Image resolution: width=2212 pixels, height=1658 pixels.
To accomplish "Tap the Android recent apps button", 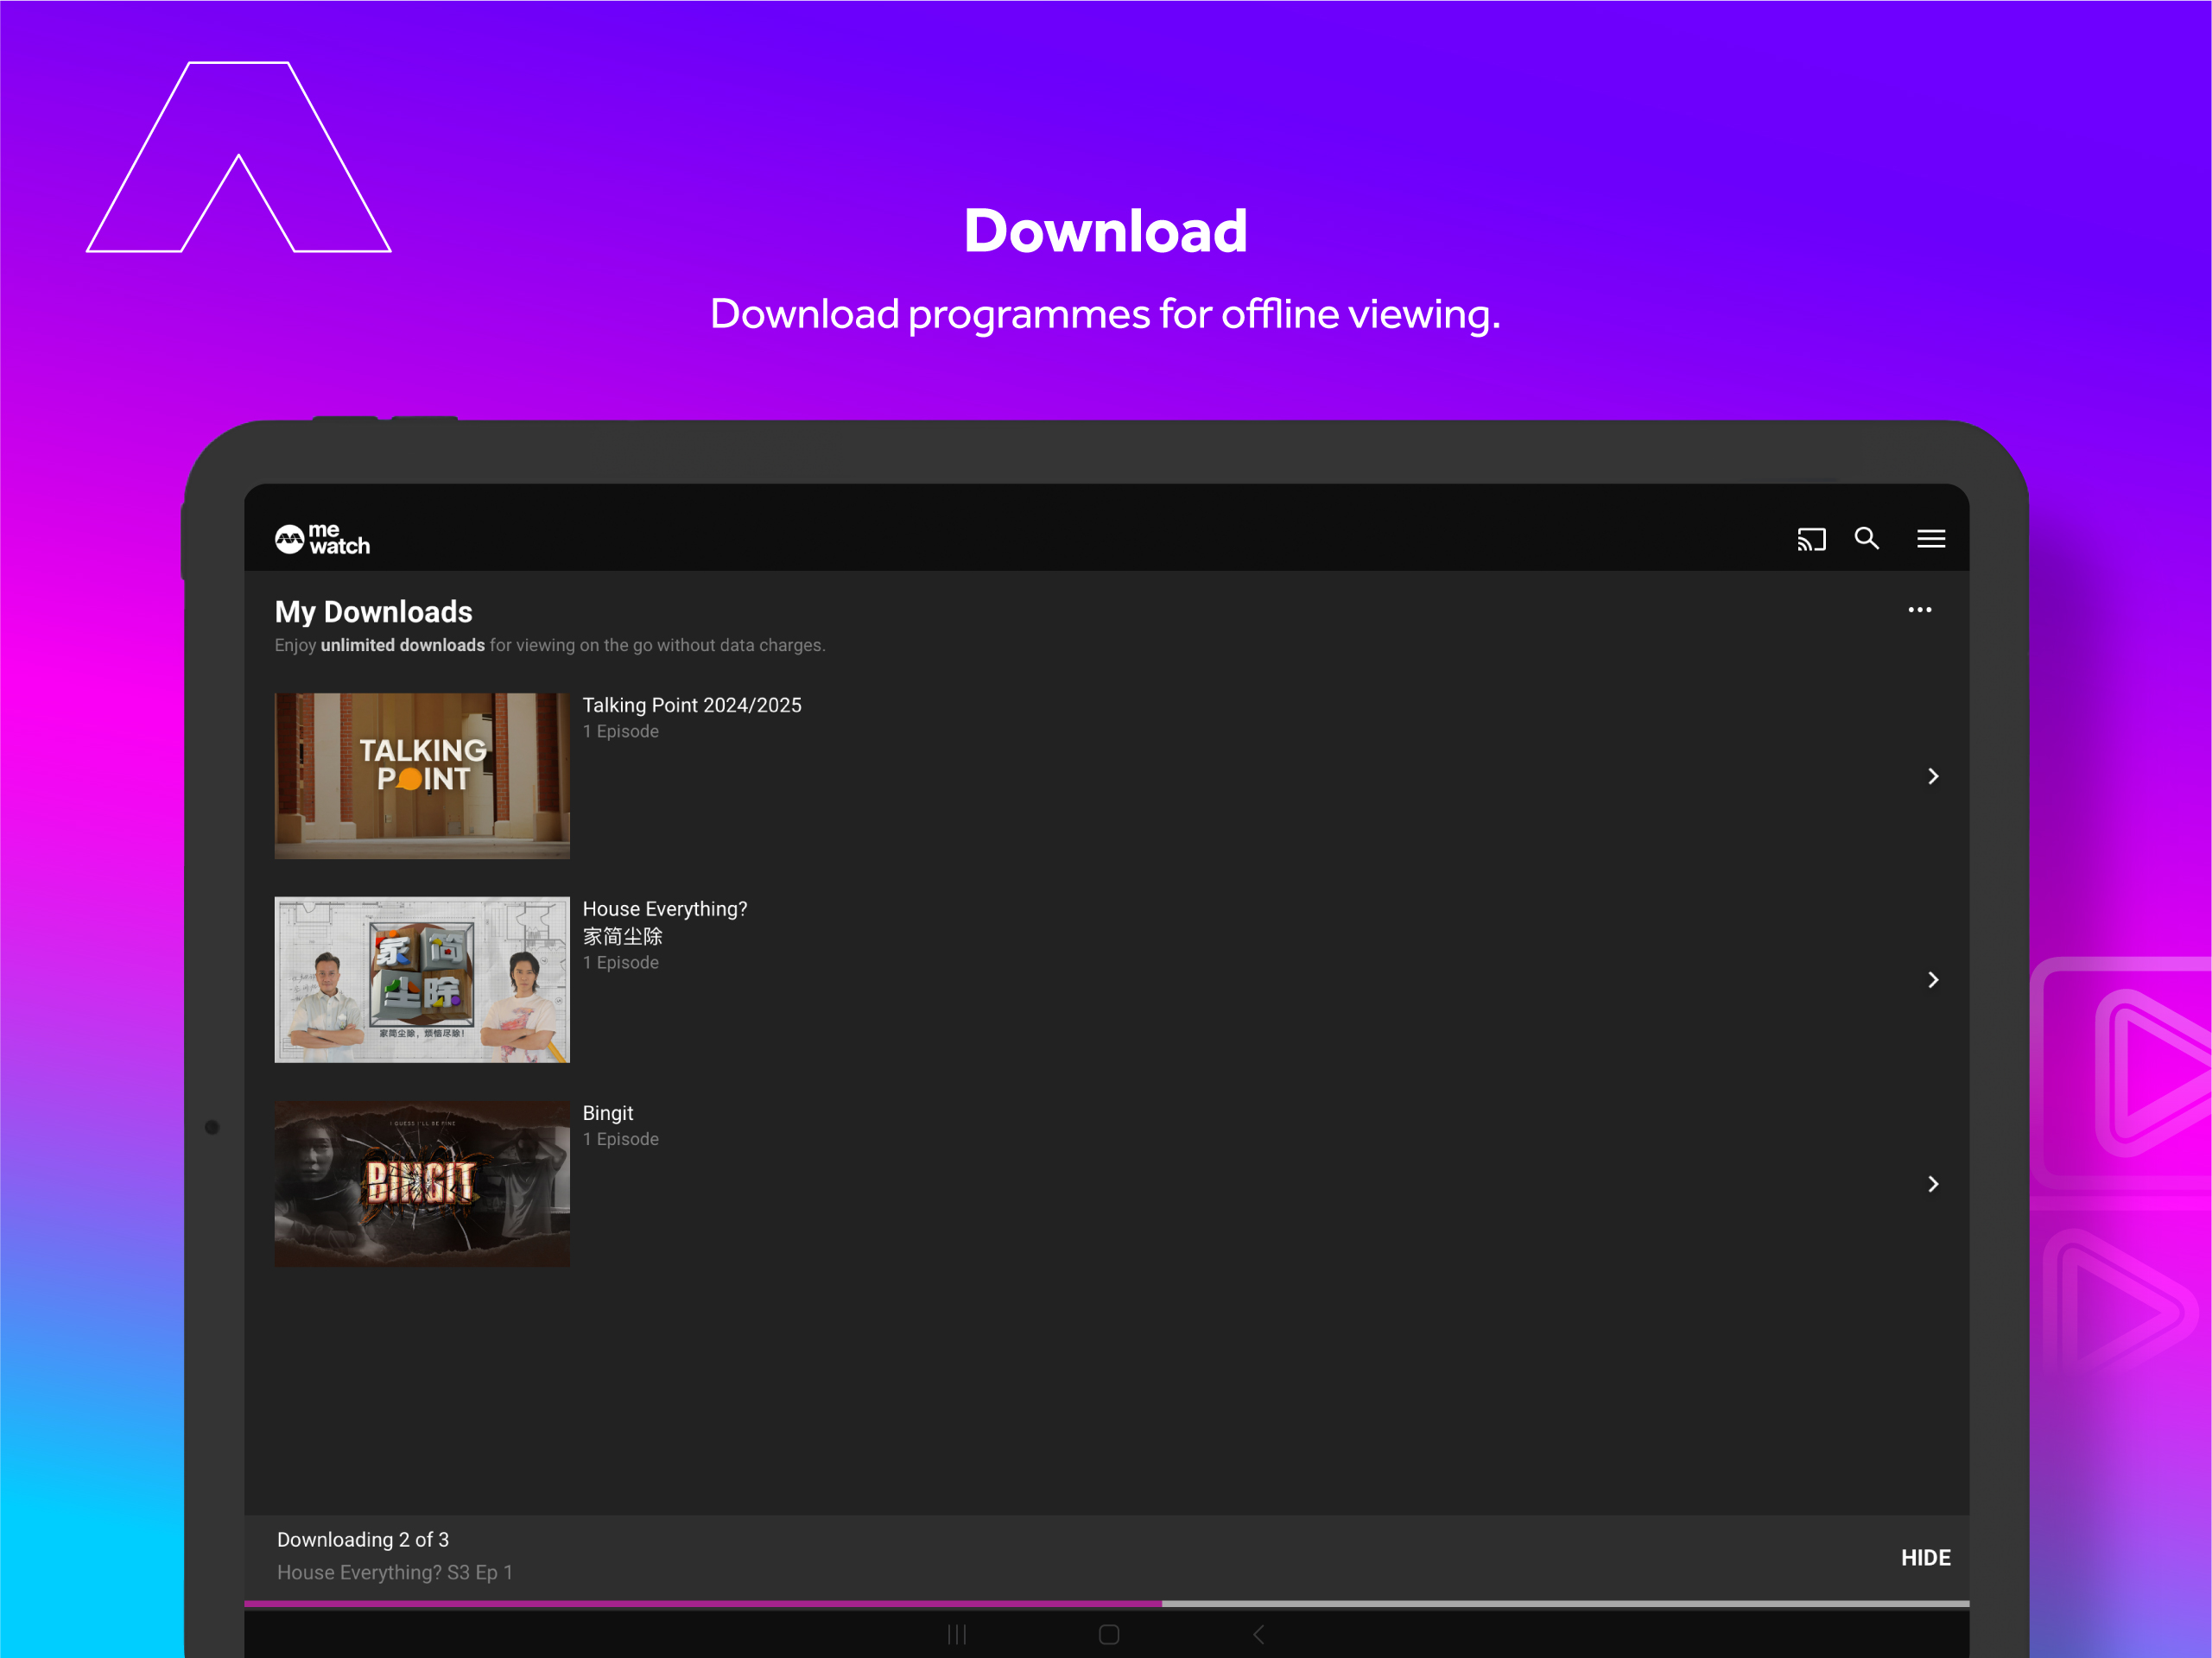I will pos(957,1634).
